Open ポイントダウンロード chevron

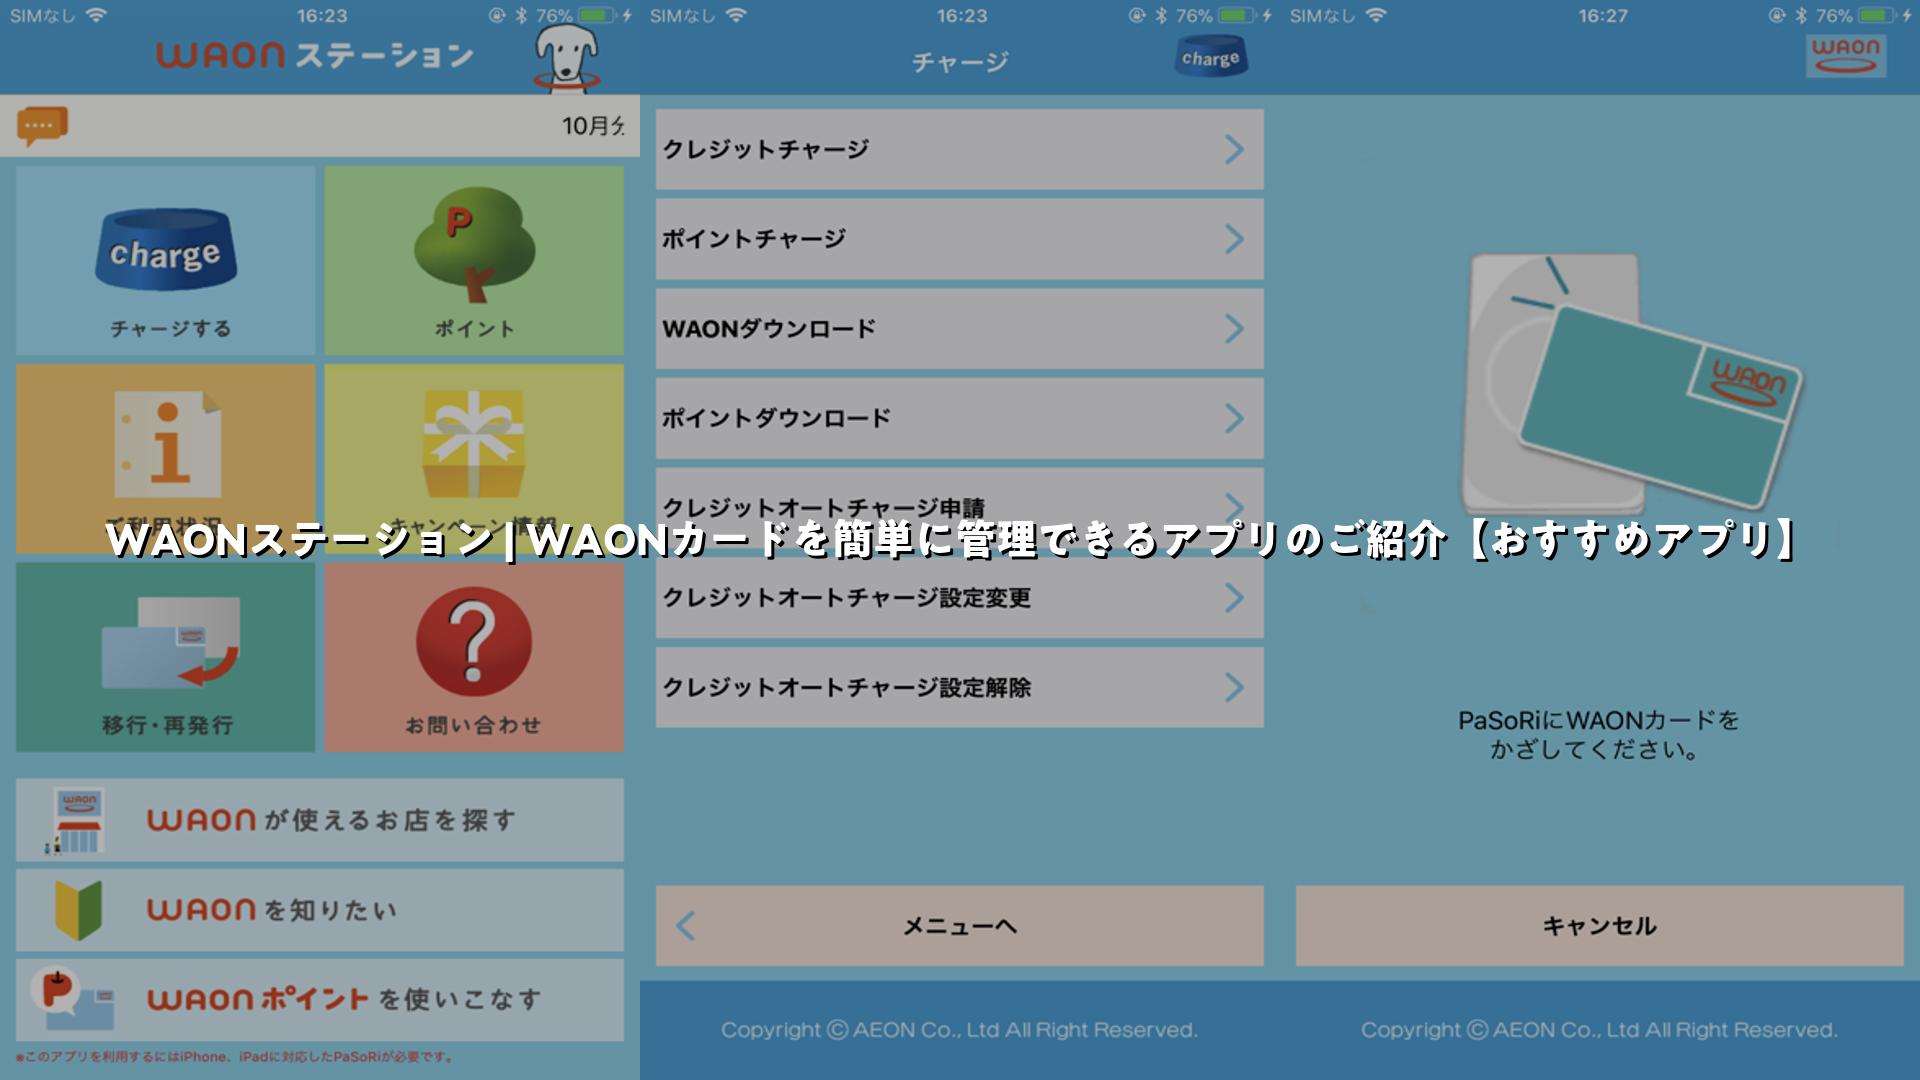1235,418
